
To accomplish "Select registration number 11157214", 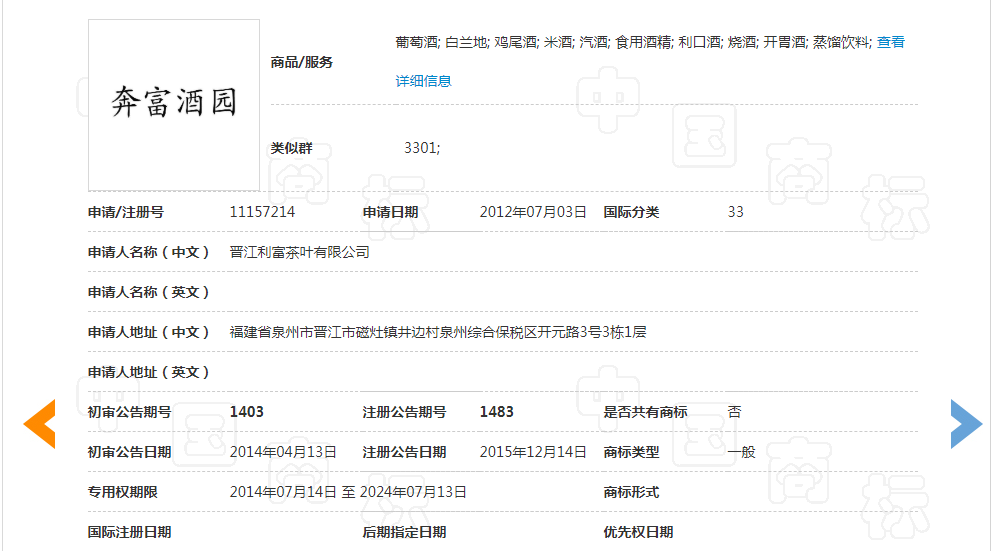I will pos(262,212).
